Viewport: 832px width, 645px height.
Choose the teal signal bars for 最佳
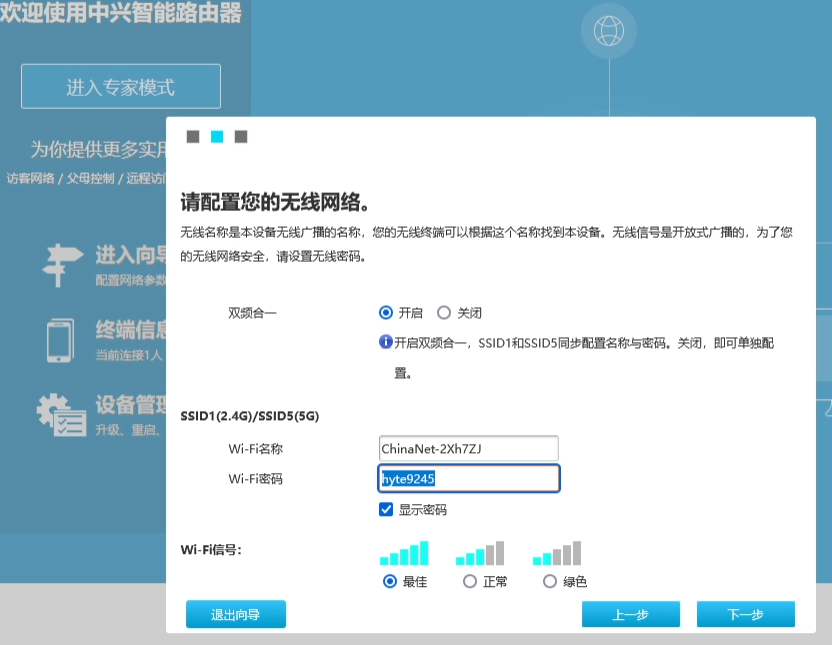click(x=405, y=551)
